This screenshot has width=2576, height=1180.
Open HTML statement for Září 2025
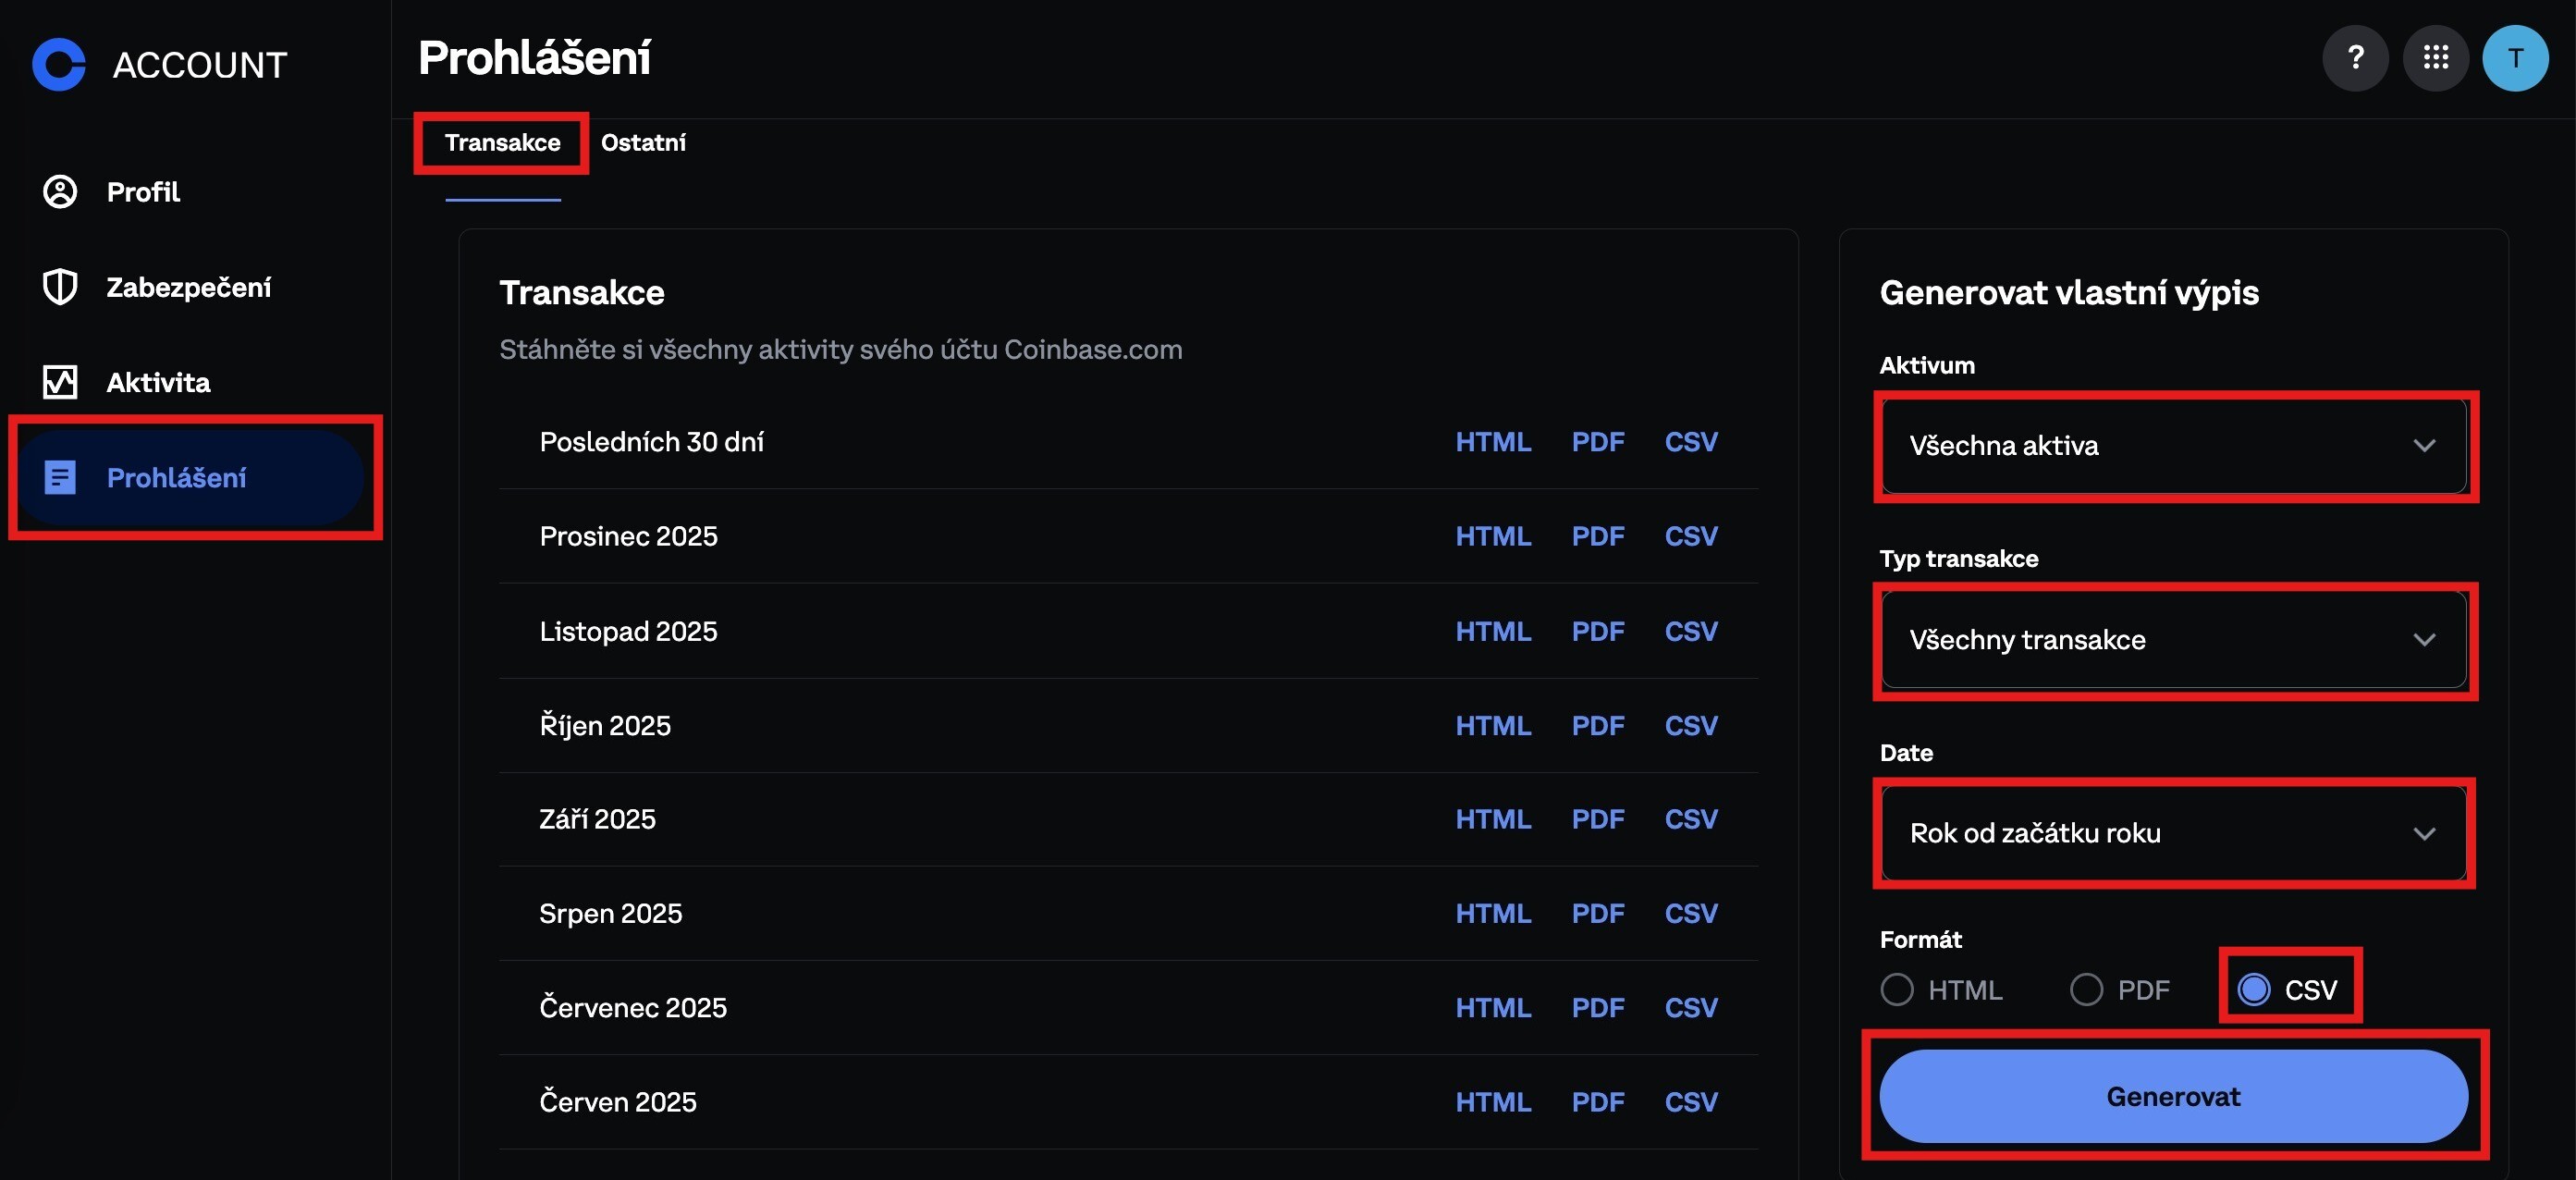1493,819
